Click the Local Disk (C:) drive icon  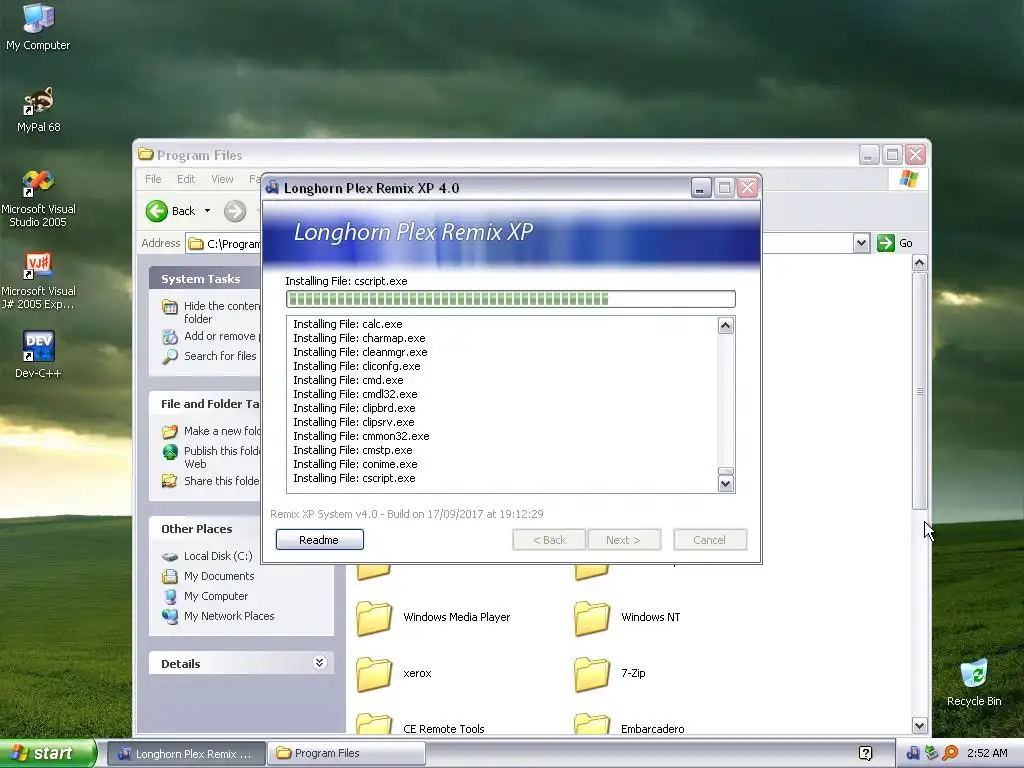(x=170, y=556)
